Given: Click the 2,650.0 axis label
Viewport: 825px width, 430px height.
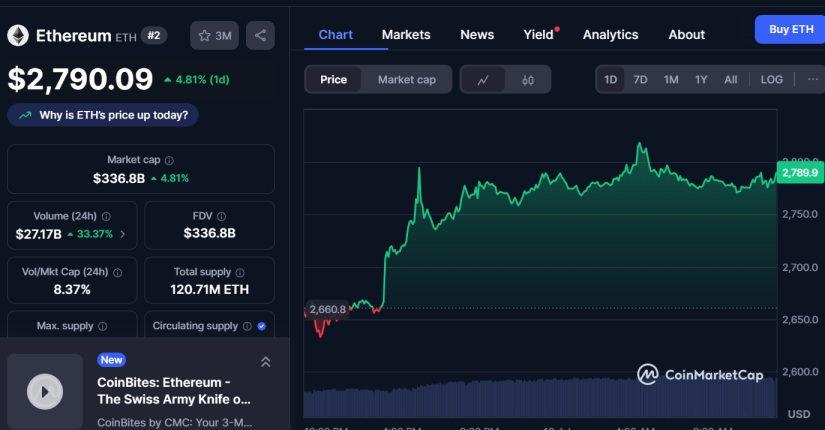Looking at the screenshot, I should tap(800, 319).
